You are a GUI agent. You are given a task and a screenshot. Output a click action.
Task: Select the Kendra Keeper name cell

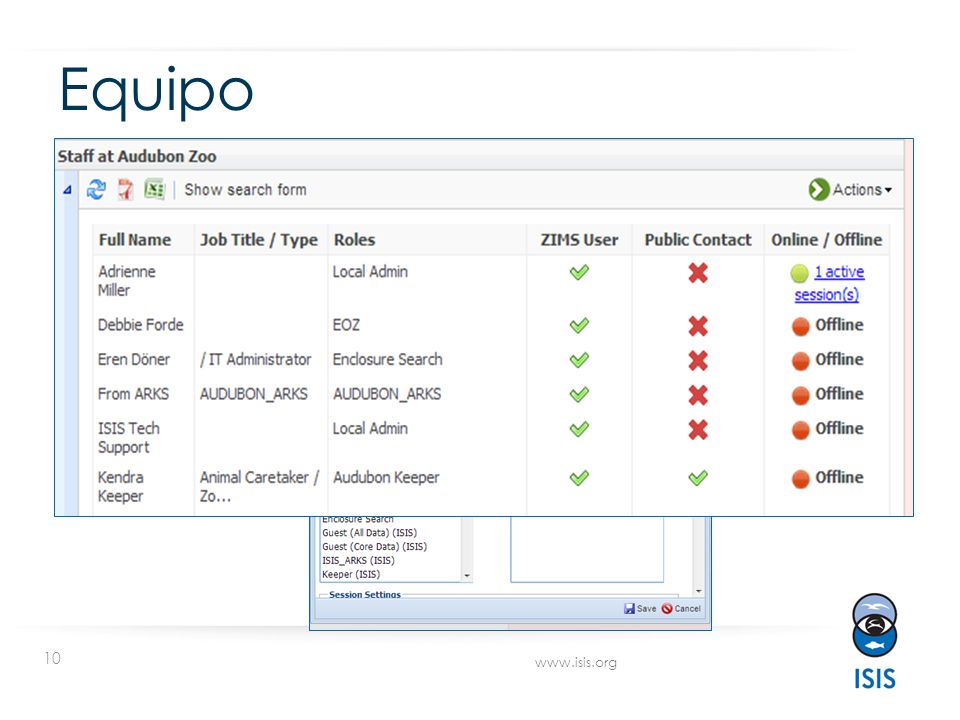(121, 487)
